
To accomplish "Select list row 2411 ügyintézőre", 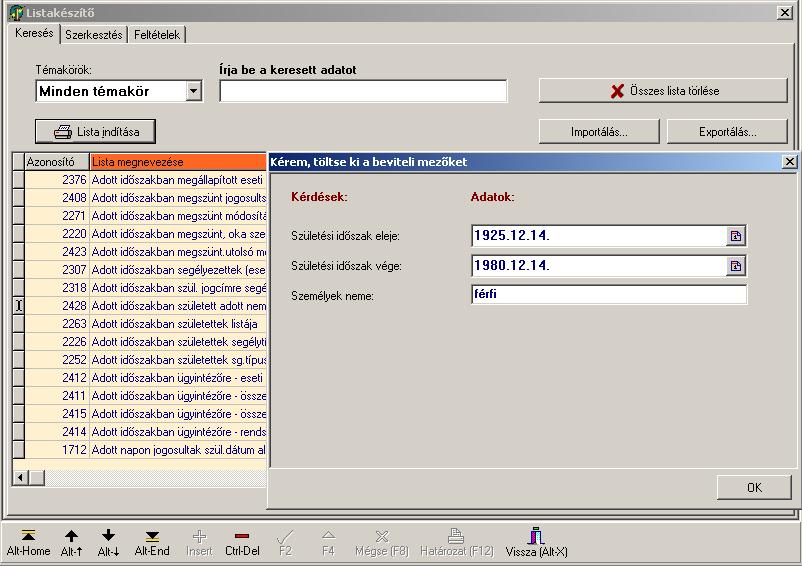I will (145, 396).
